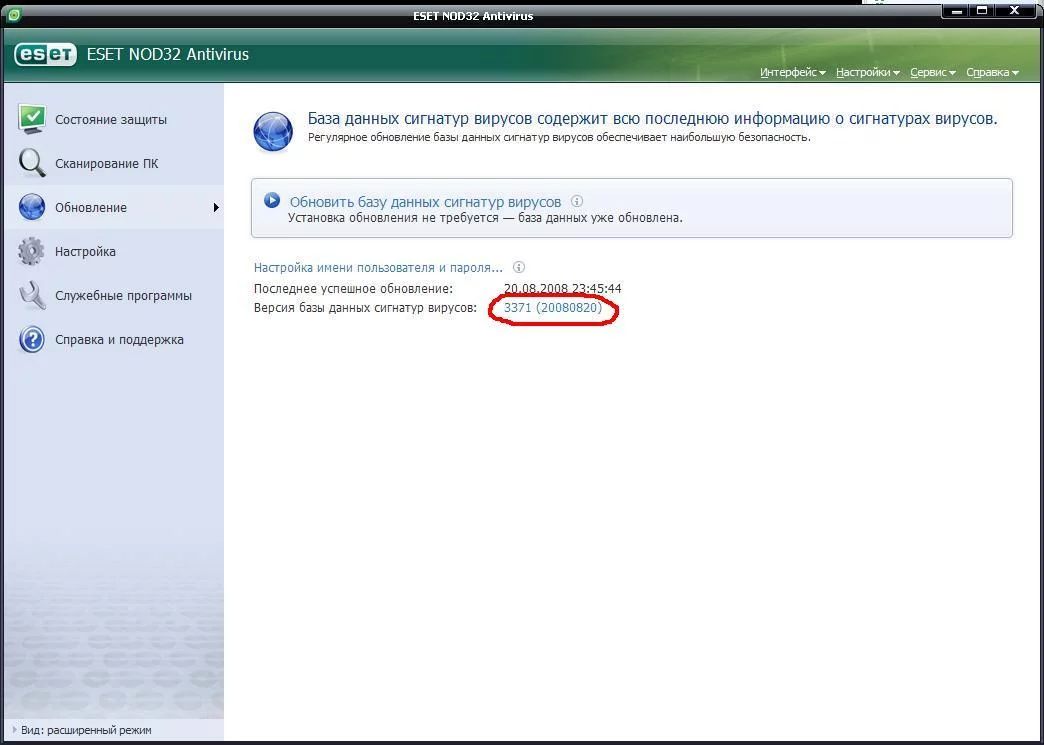Click the magnifier icon for PC scanning

[31, 164]
